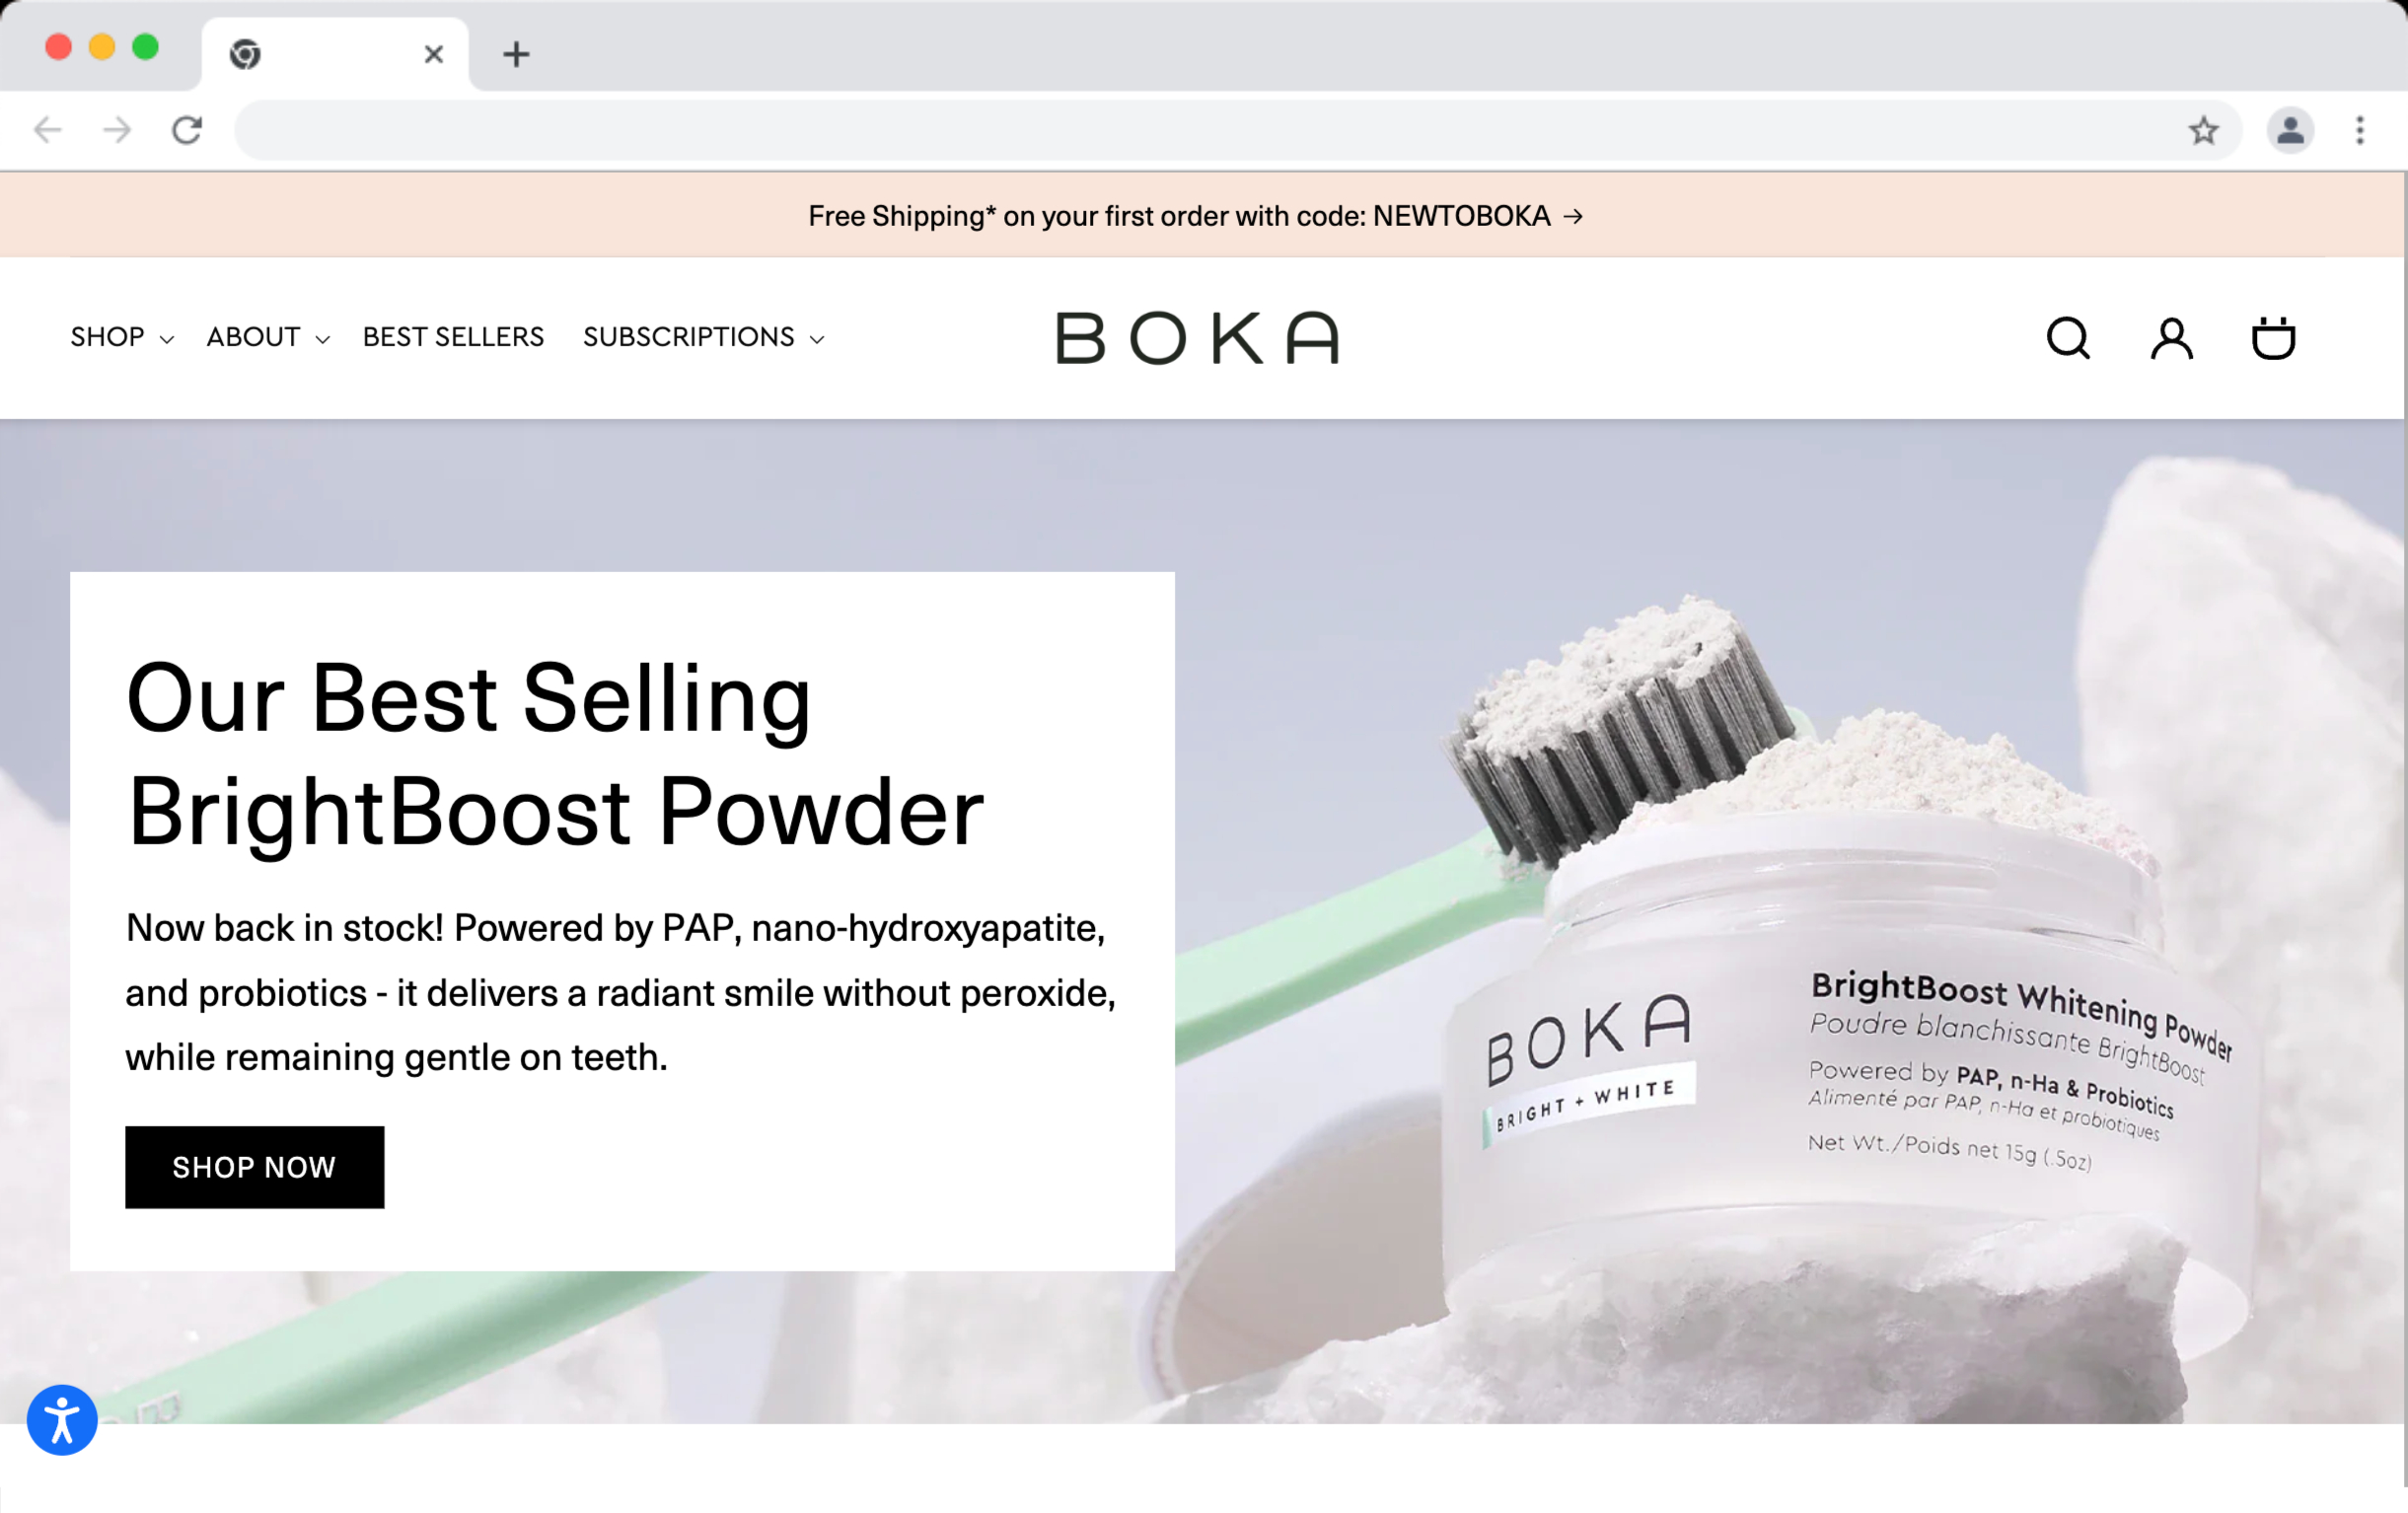
Task: Expand the ABOUT dropdown menu
Action: (x=268, y=337)
